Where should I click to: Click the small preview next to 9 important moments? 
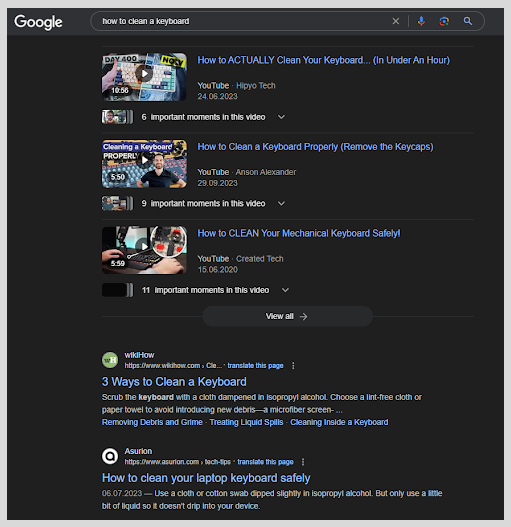pyautogui.click(x=117, y=203)
